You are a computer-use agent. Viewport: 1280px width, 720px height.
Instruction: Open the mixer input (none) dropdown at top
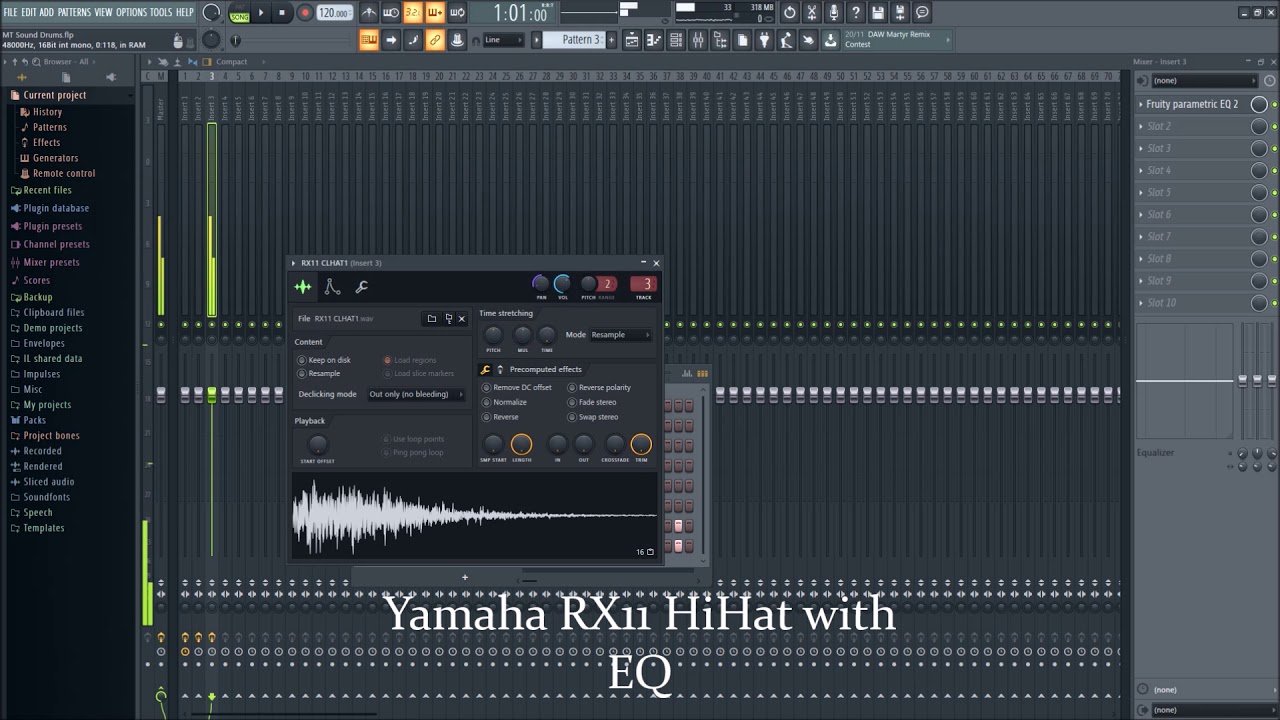pyautogui.click(x=1203, y=81)
